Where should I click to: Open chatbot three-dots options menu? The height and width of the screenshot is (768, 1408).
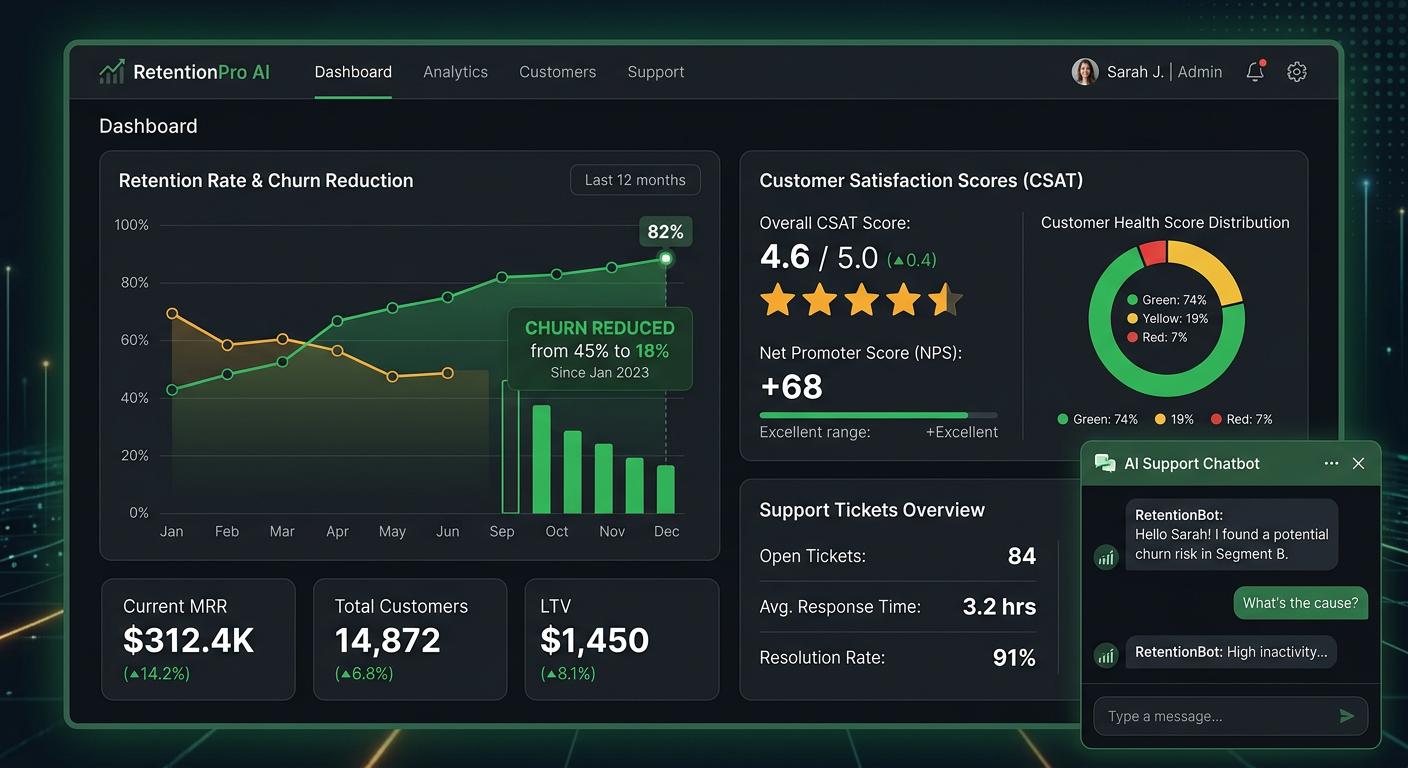pyautogui.click(x=1331, y=464)
